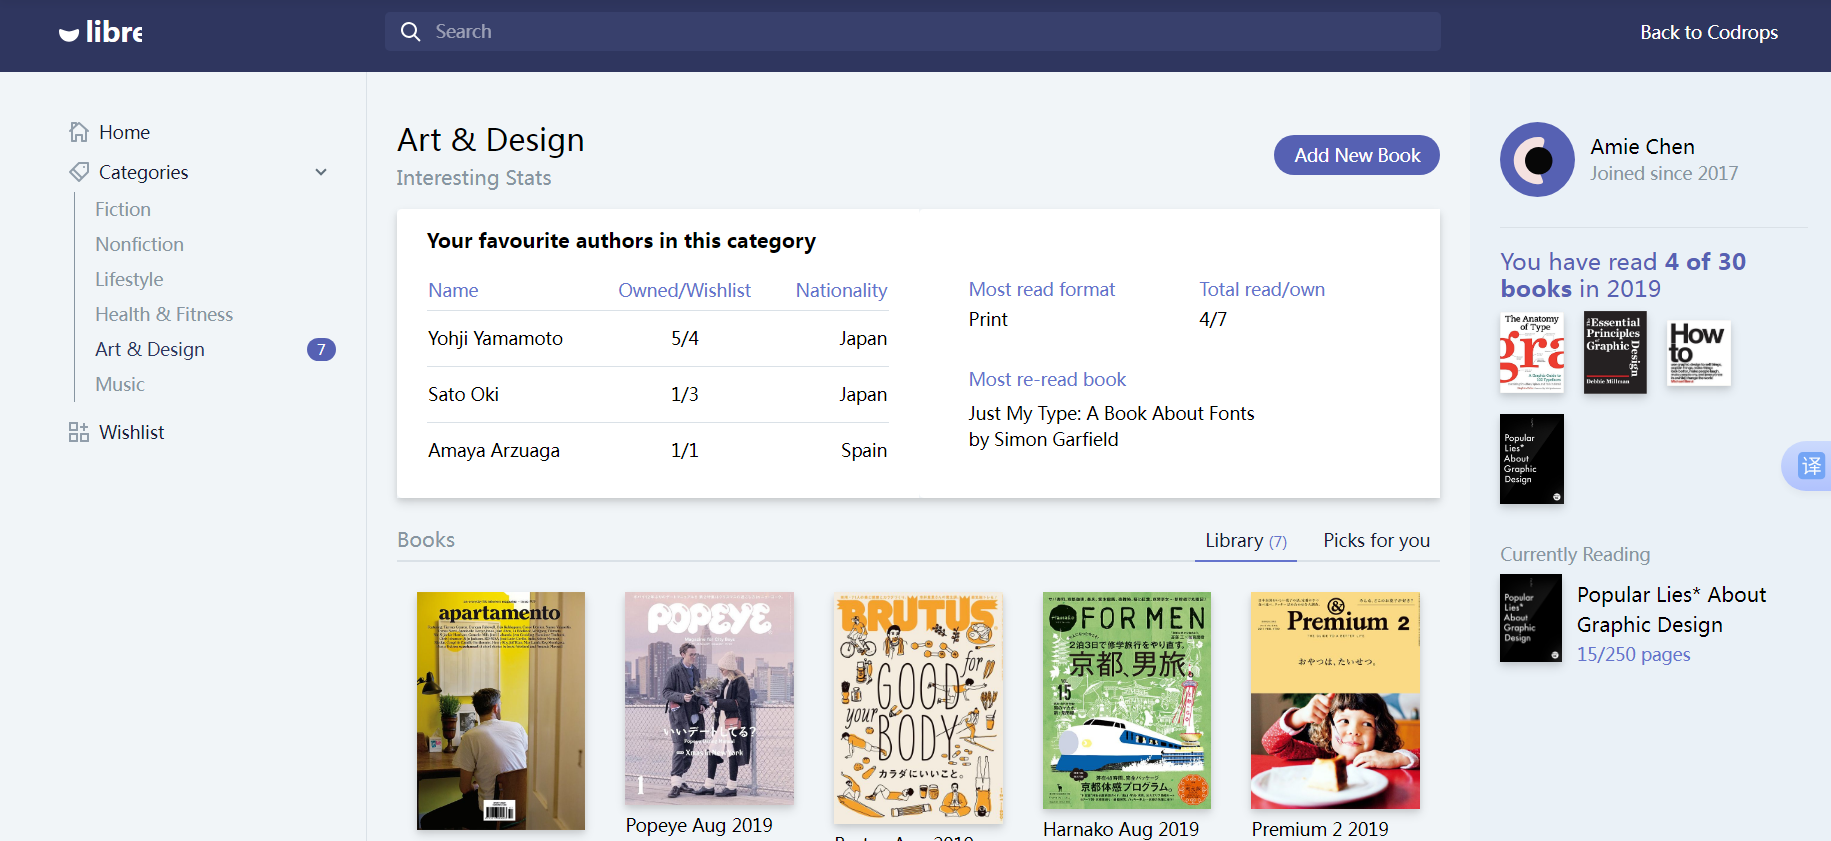Switch to the Library tab
Image resolution: width=1831 pixels, height=841 pixels.
pos(1245,541)
